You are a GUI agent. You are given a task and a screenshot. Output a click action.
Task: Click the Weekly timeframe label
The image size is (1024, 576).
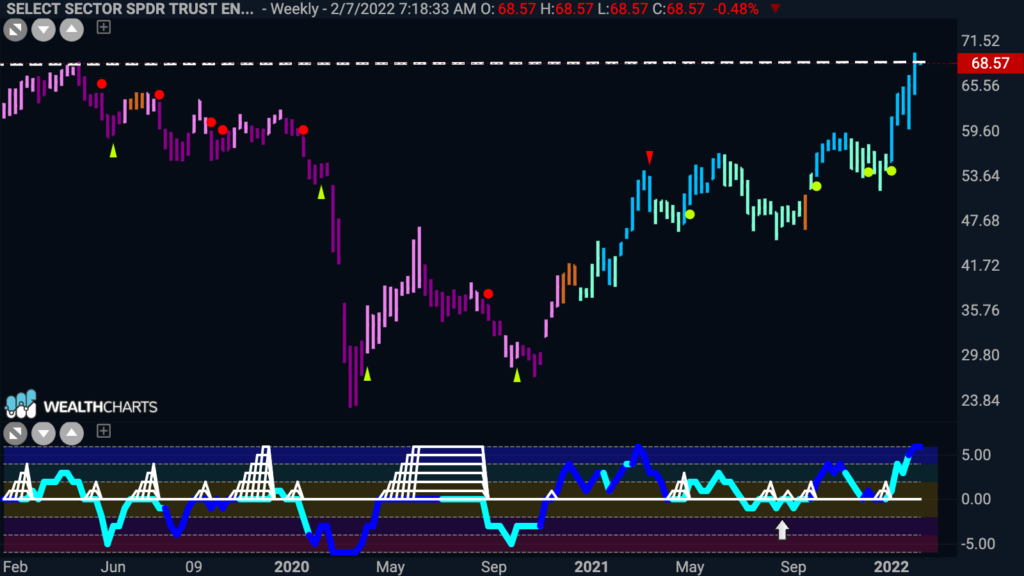coord(295,9)
